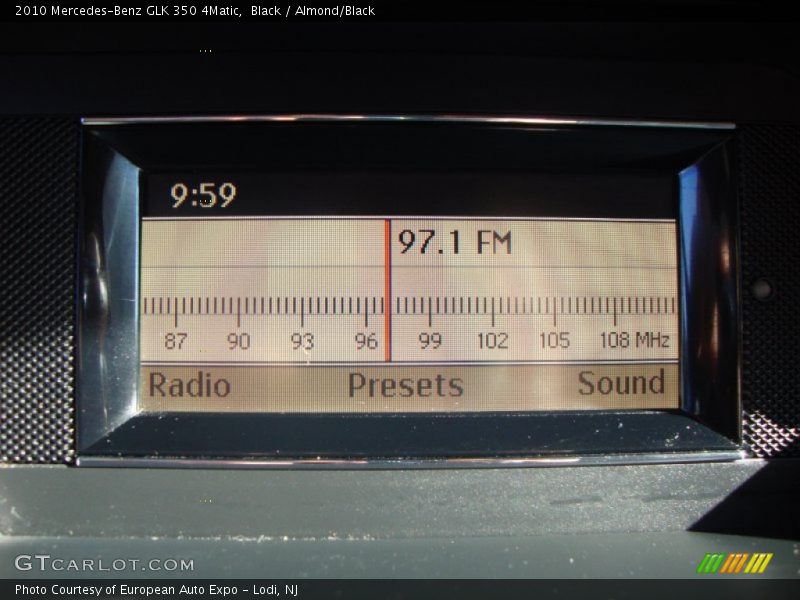Select the Photo Courtesy of European Auto Expo text
This screenshot has width=800, height=600.
coord(157,590)
